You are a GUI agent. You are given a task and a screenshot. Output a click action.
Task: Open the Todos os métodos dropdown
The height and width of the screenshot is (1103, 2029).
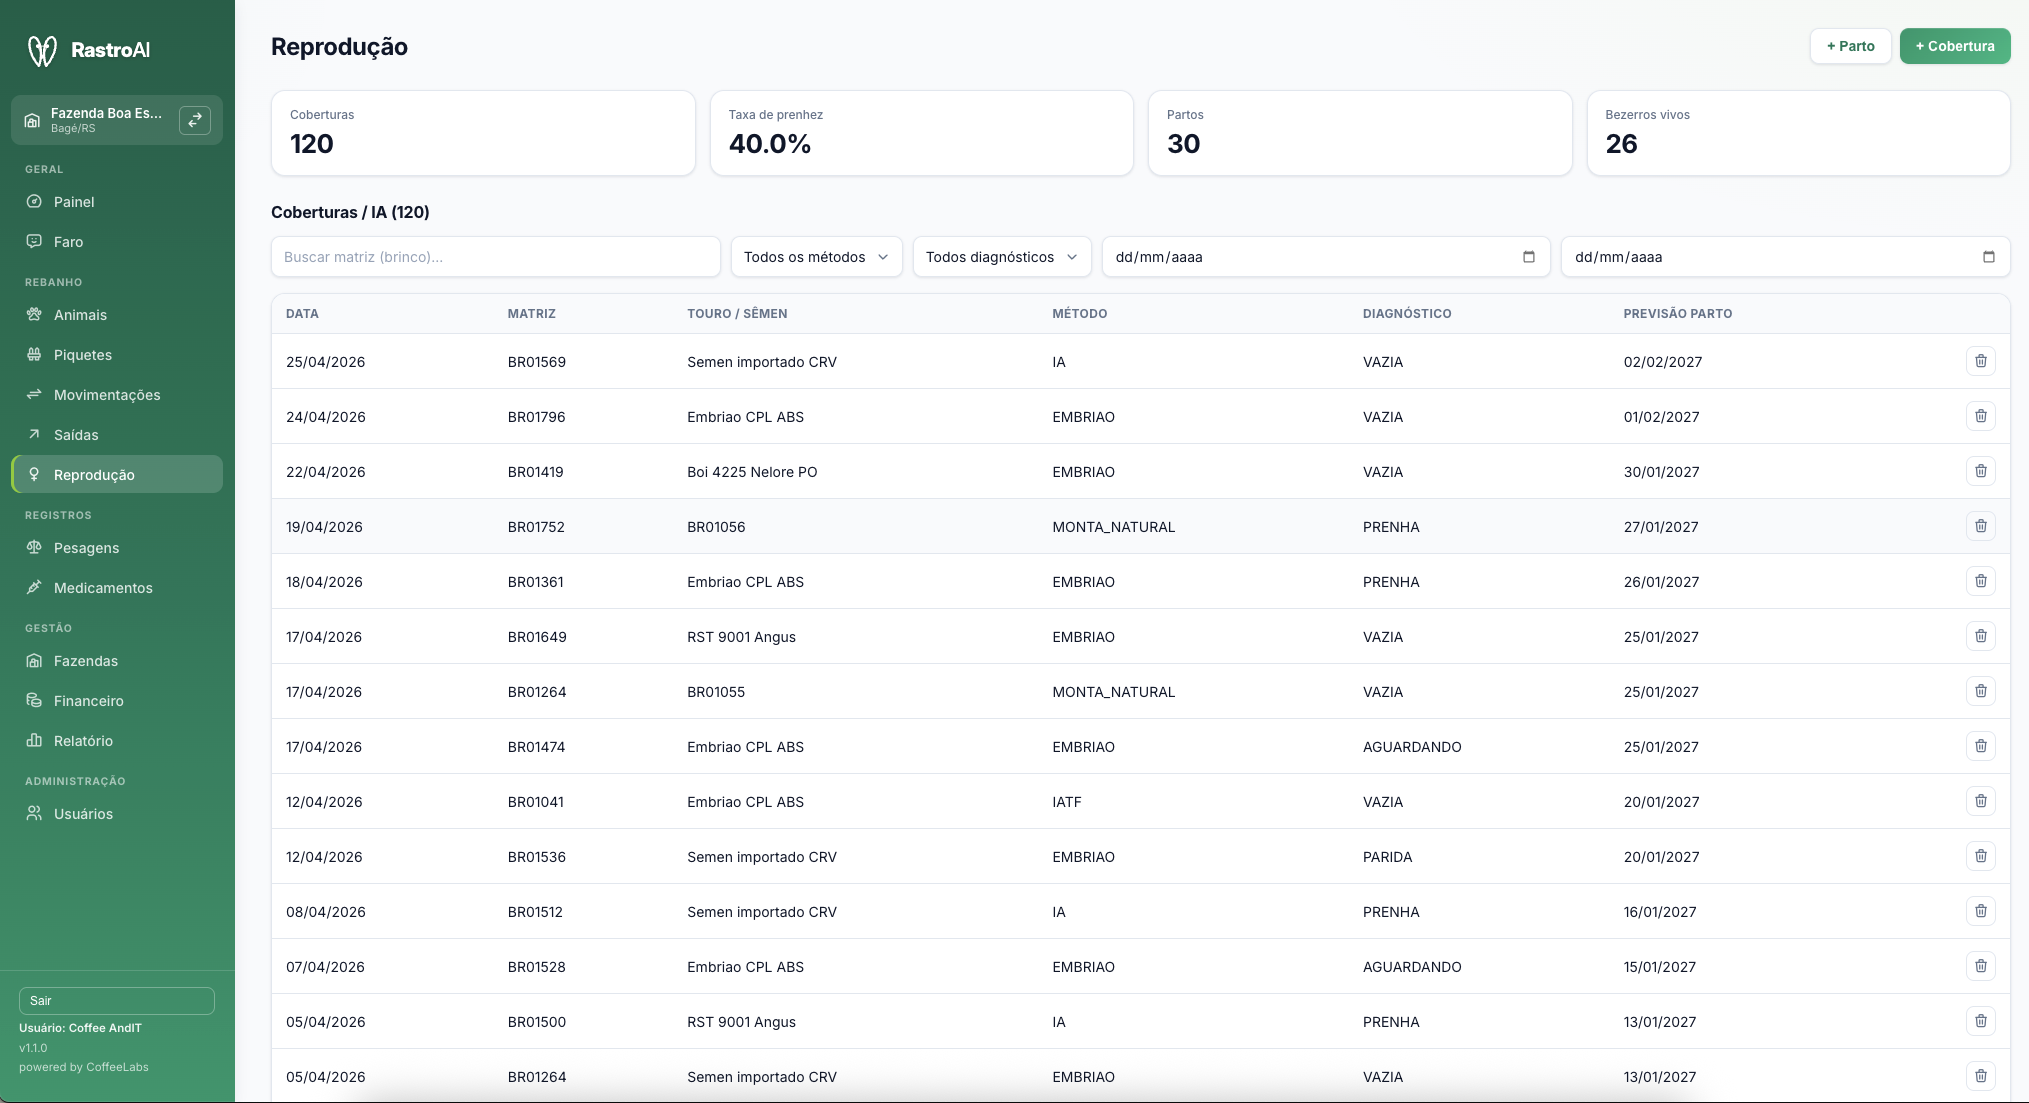tap(816, 257)
